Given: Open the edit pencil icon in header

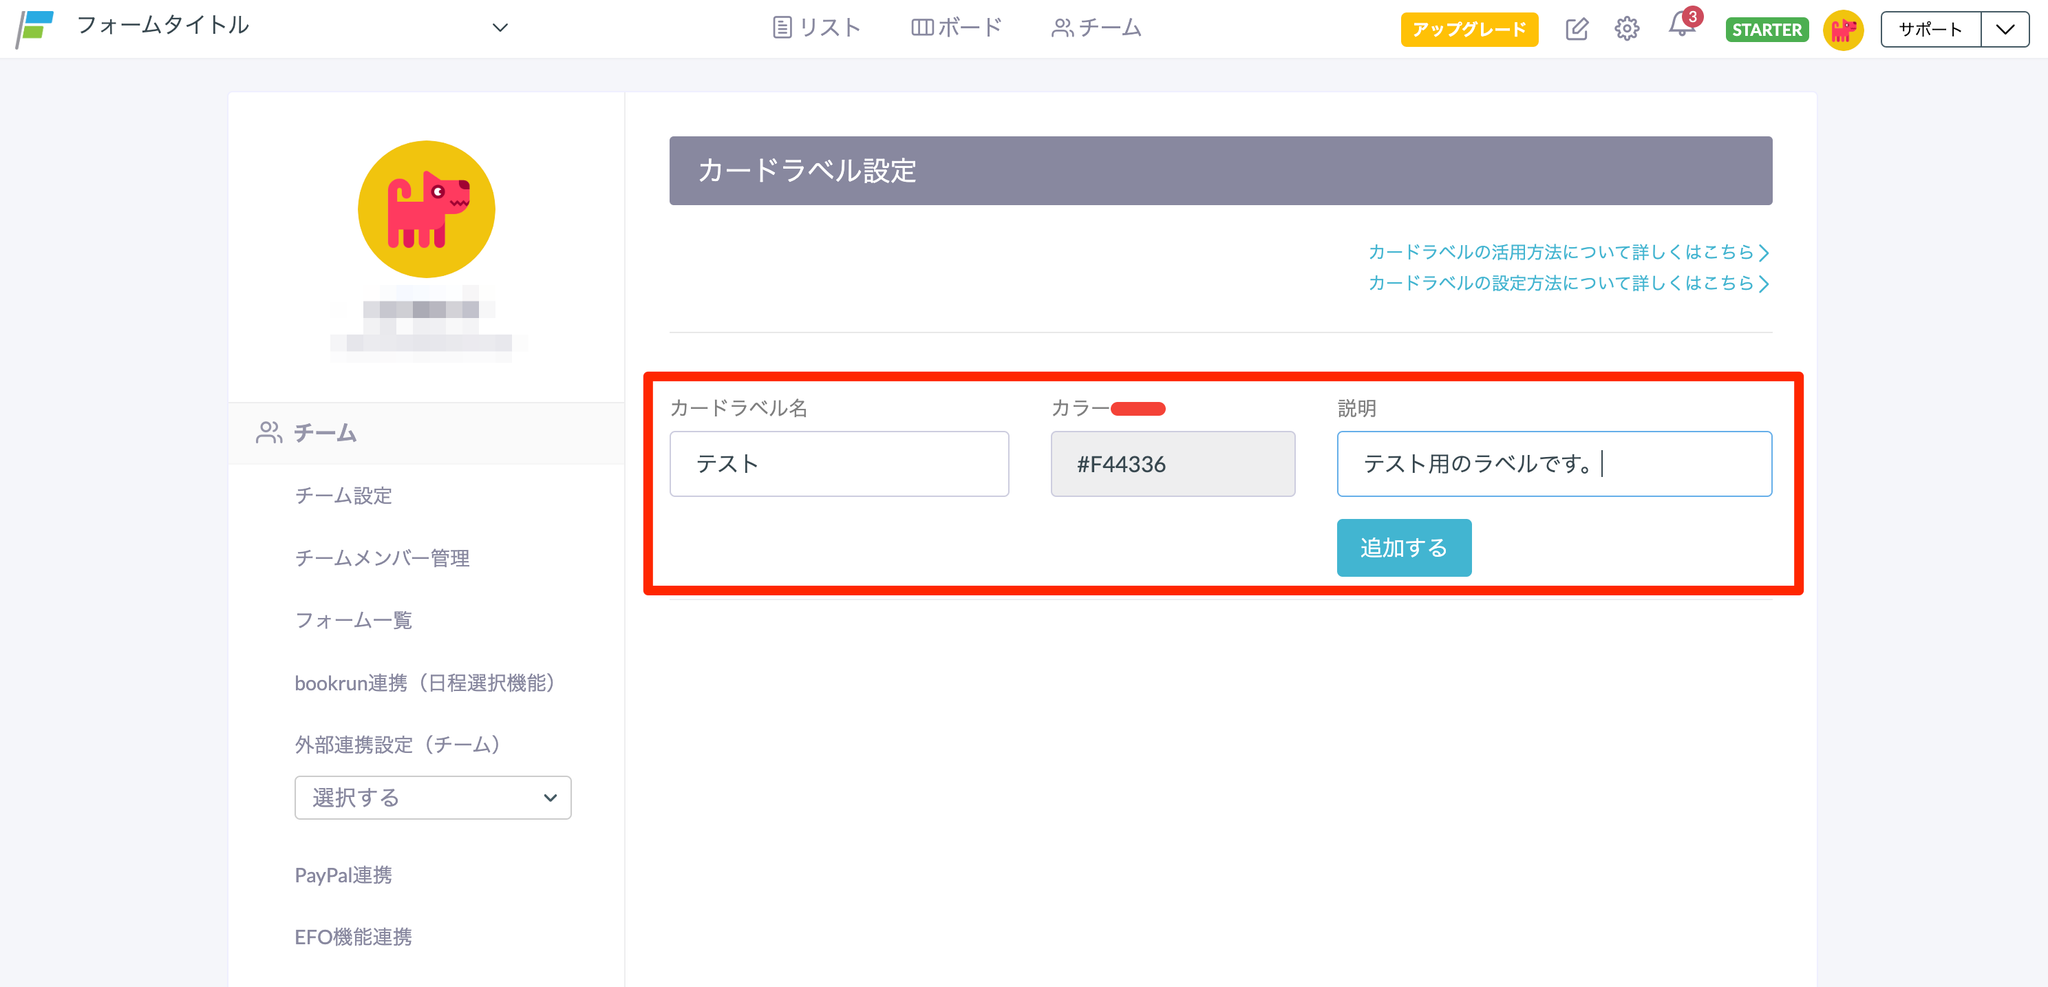Looking at the screenshot, I should click(x=1576, y=29).
